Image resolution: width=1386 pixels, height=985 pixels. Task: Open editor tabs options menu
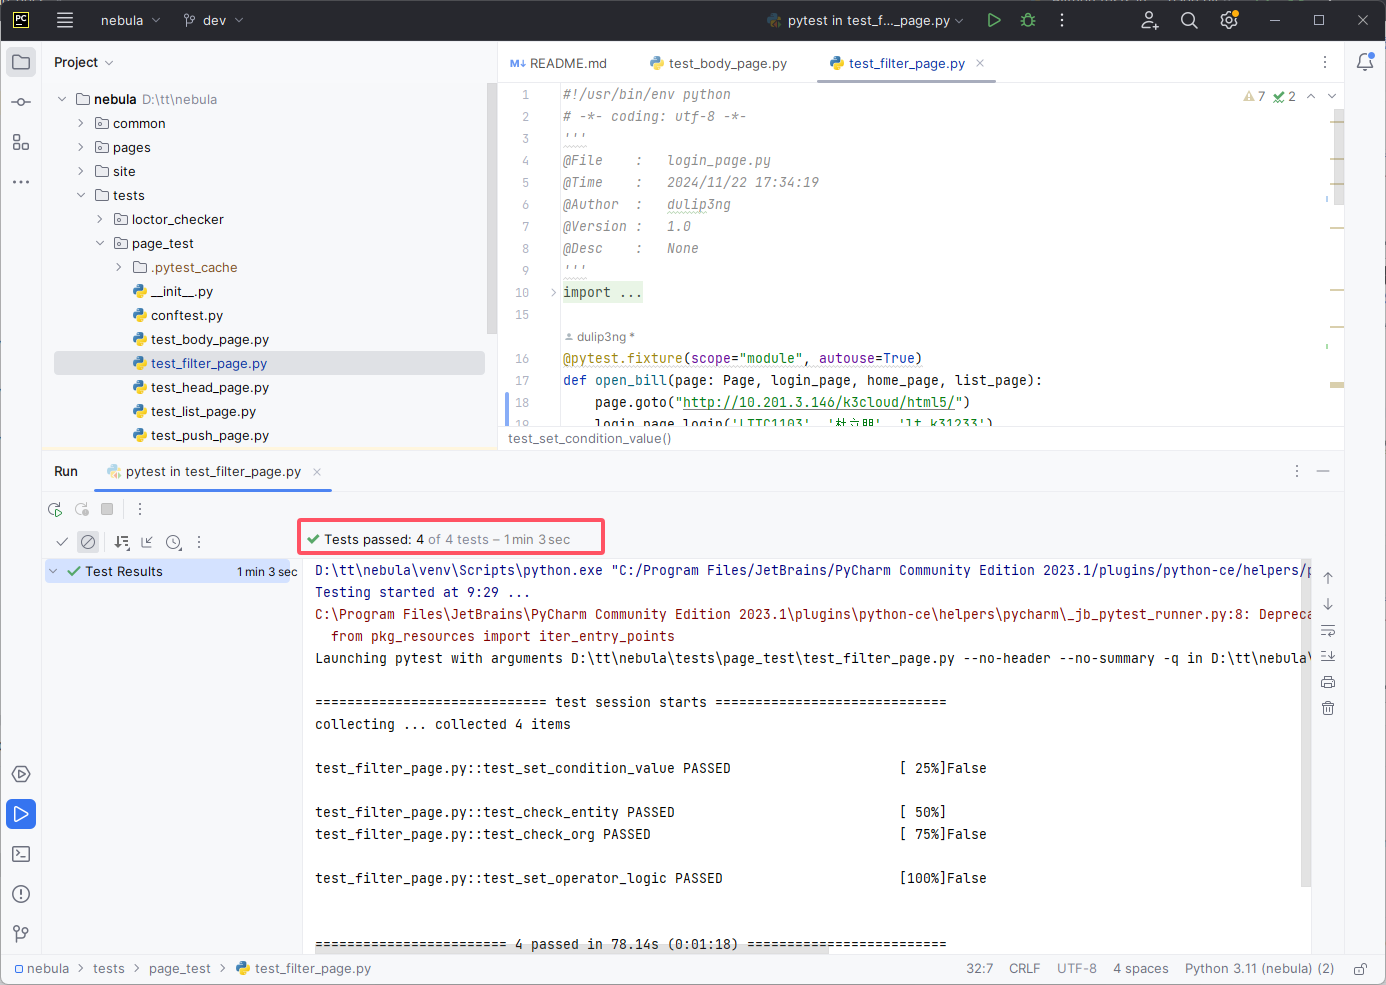tap(1325, 62)
